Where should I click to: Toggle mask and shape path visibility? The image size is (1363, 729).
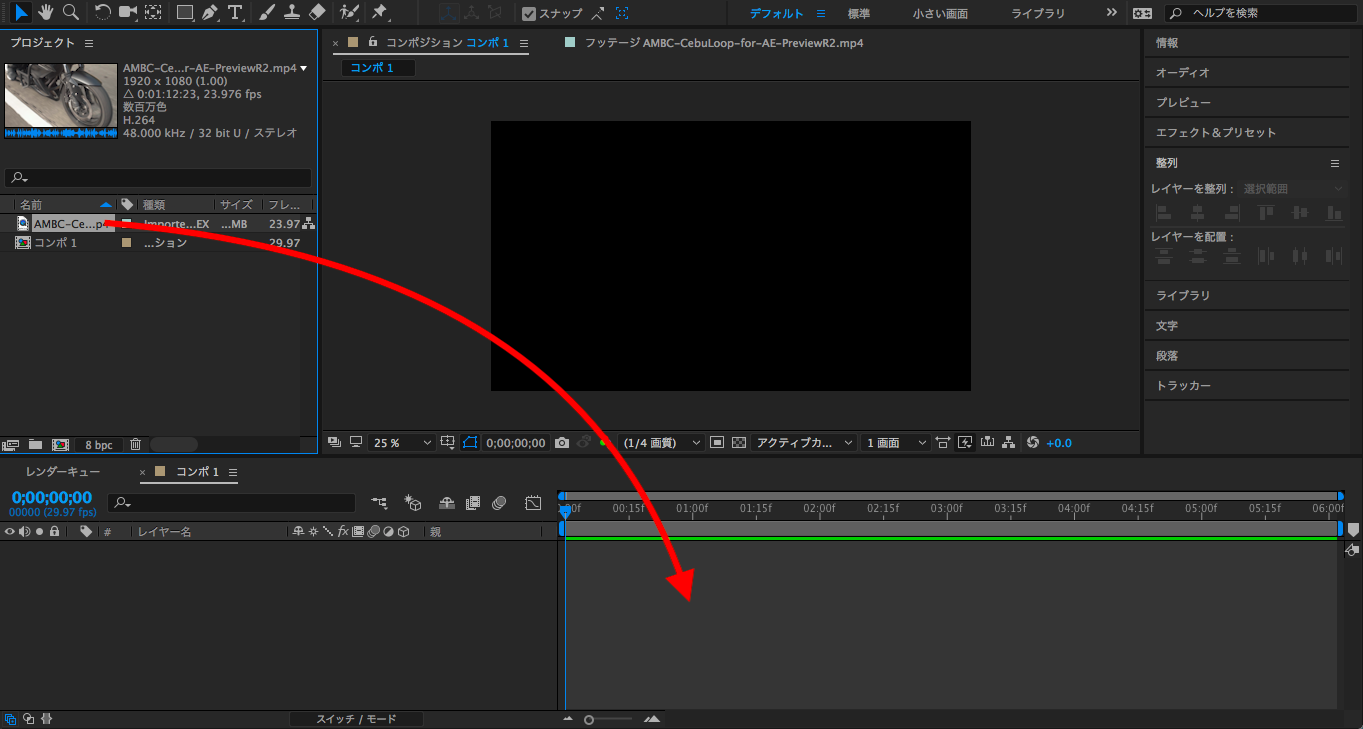click(470, 442)
